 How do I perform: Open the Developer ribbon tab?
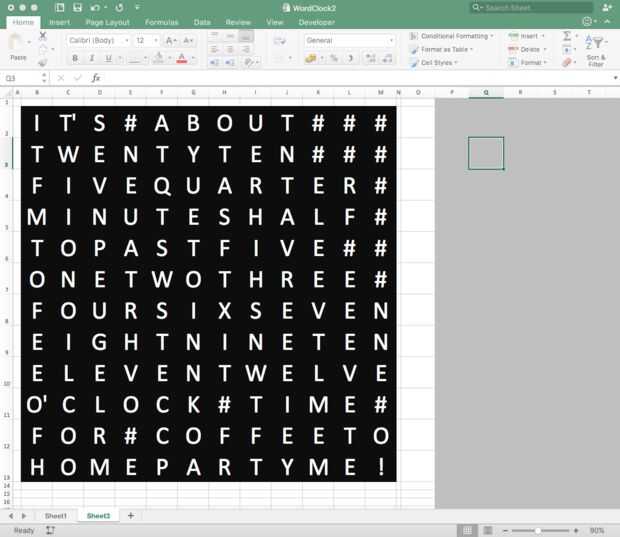click(317, 22)
